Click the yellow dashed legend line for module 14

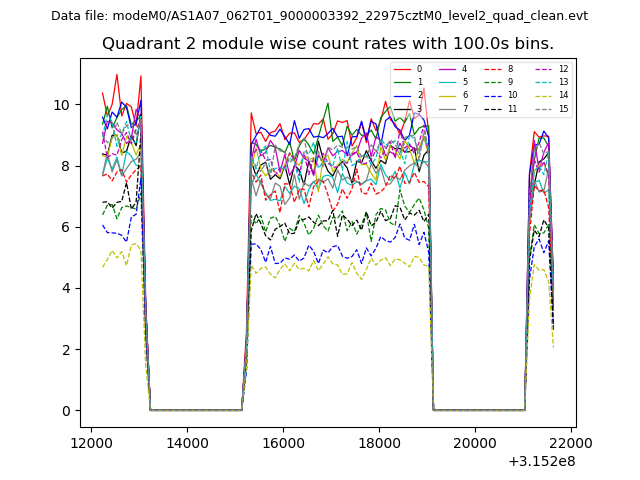coord(542,95)
